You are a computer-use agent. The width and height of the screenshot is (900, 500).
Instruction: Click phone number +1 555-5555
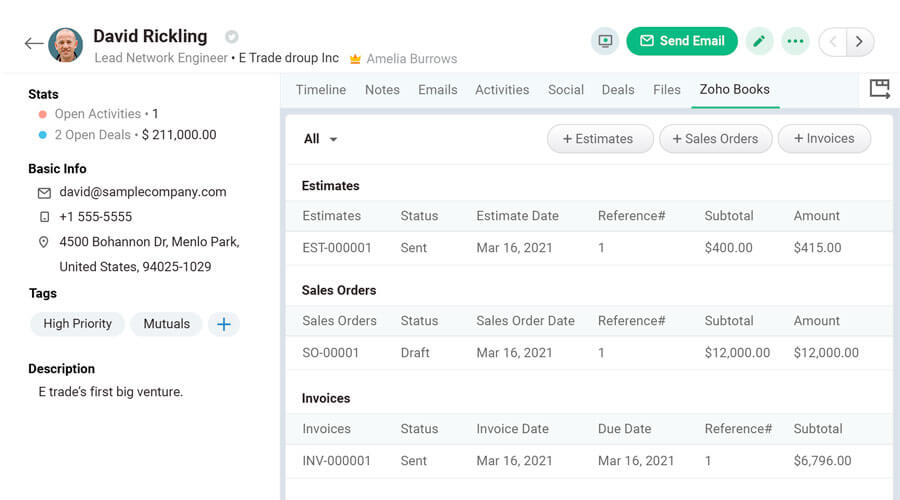(96, 216)
